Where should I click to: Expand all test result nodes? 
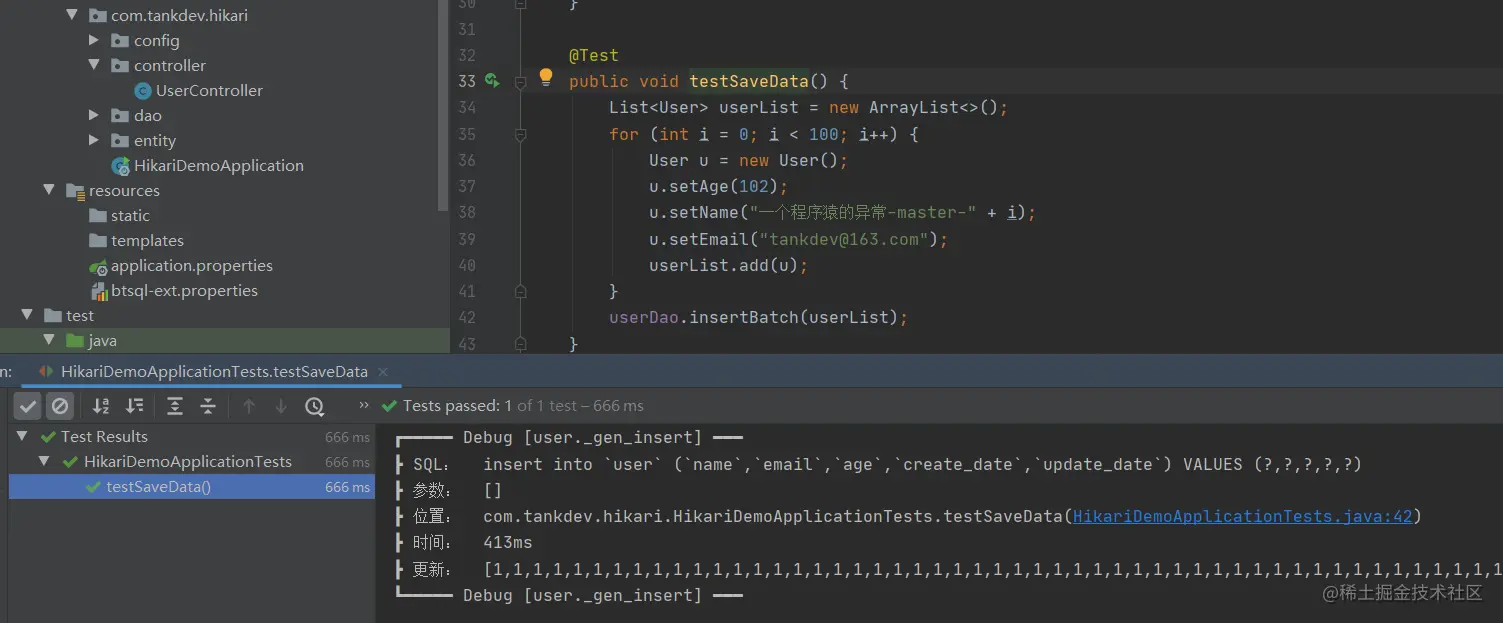[175, 406]
